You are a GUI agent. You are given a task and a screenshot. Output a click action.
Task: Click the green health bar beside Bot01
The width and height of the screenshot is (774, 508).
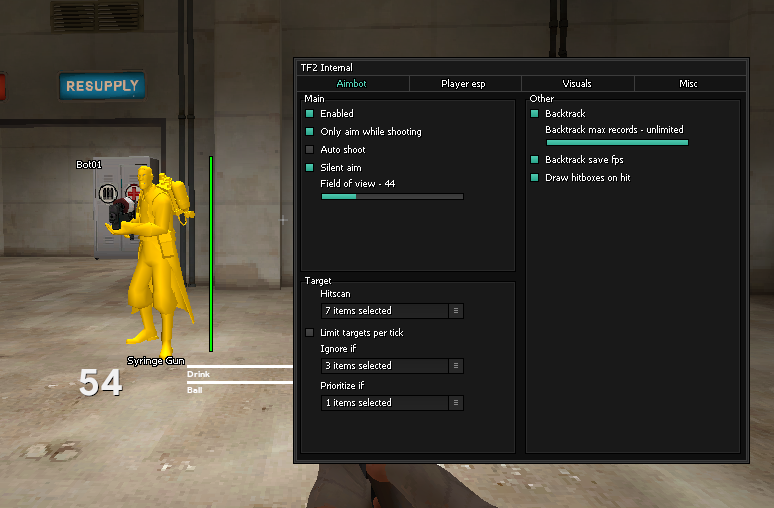point(211,254)
